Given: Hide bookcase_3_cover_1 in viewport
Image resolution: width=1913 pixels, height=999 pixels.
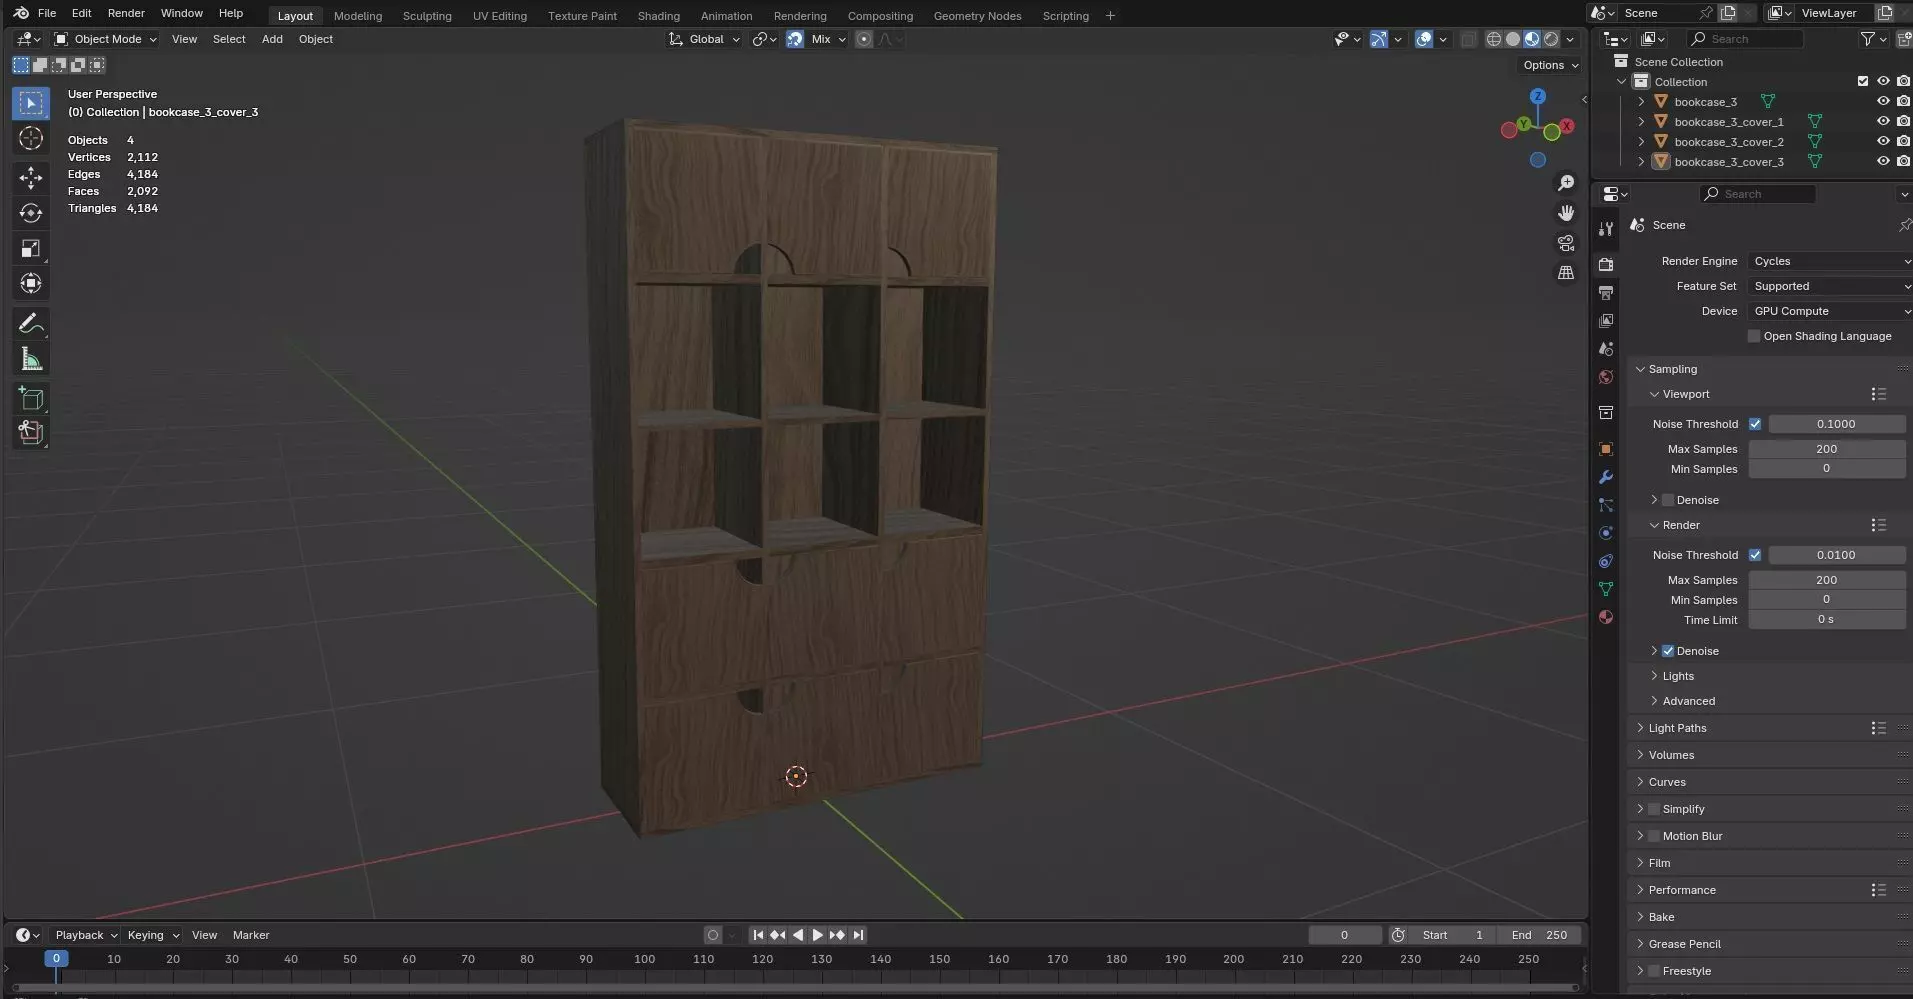Looking at the screenshot, I should coord(1883,121).
